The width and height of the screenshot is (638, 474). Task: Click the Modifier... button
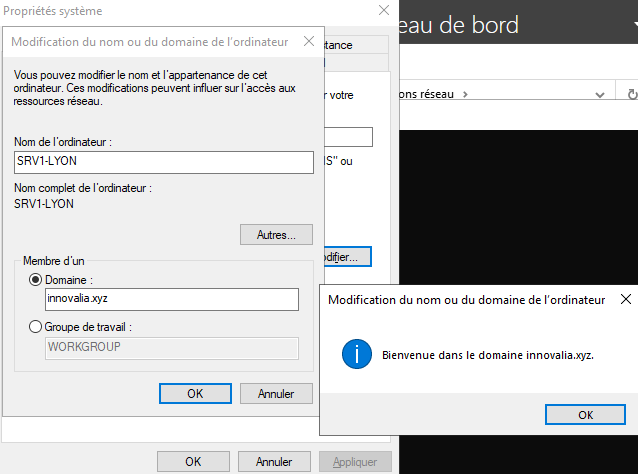point(343,257)
